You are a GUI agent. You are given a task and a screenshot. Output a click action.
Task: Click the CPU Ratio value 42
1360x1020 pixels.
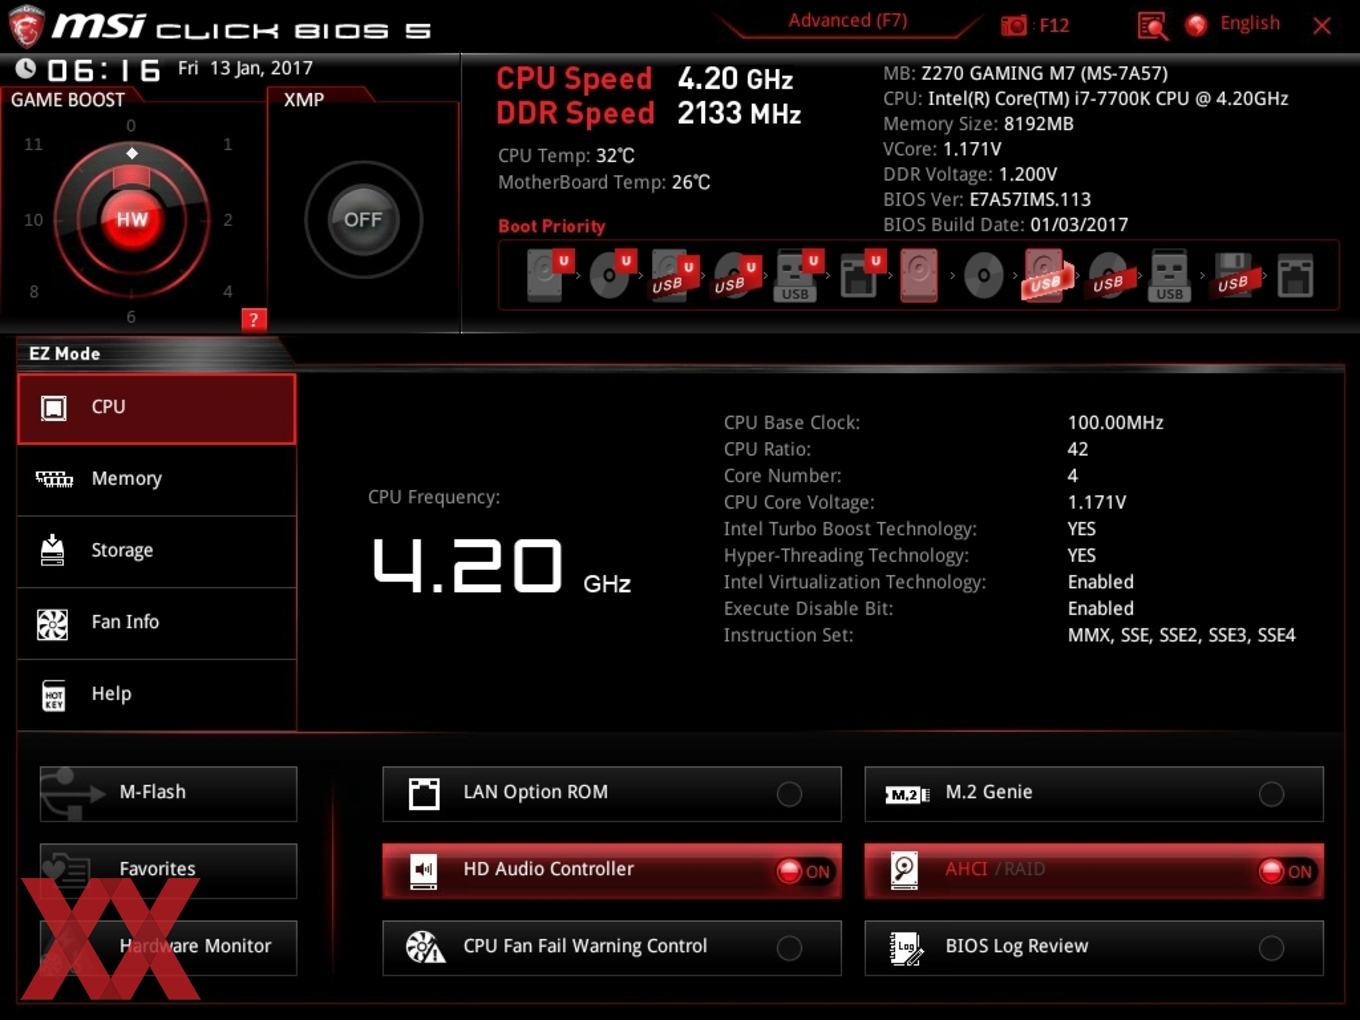click(1077, 449)
